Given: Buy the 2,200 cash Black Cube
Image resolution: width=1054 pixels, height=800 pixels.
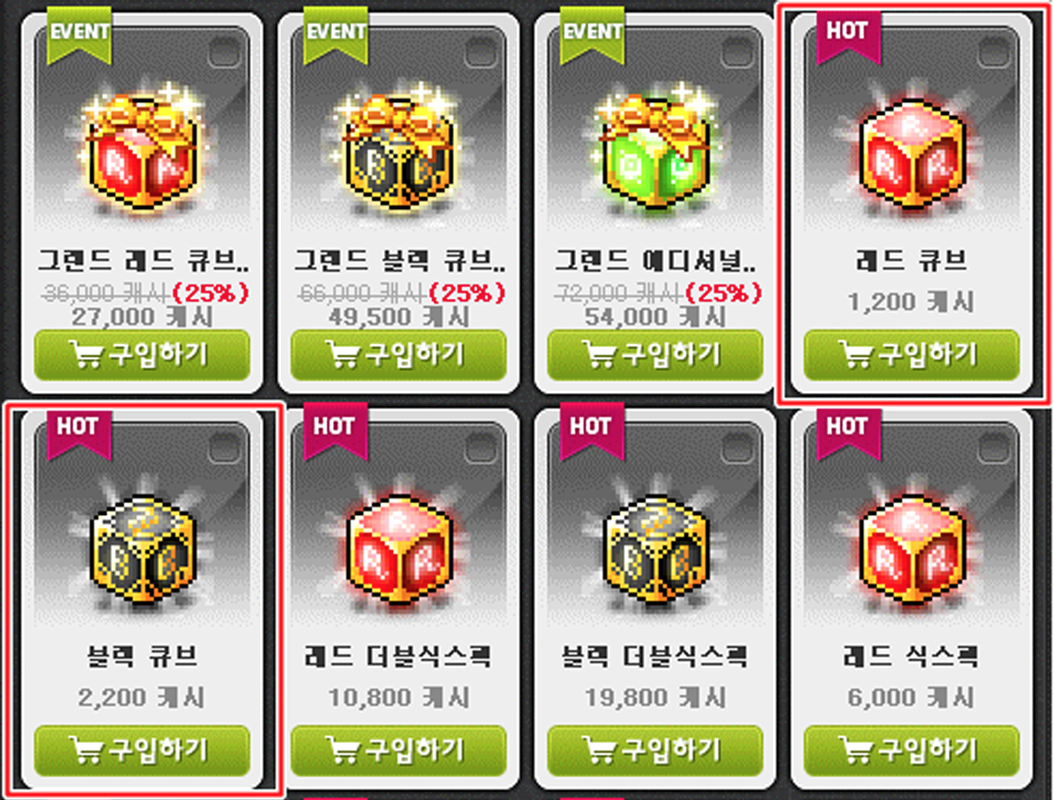Looking at the screenshot, I should 142,750.
